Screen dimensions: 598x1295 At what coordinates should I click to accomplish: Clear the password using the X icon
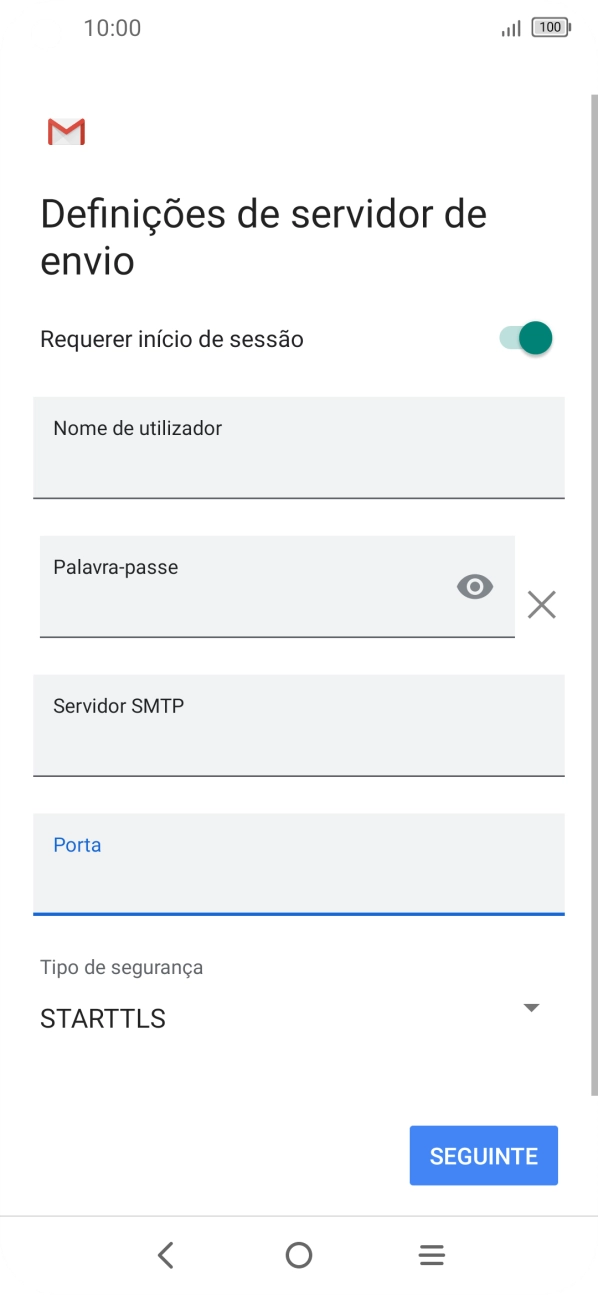click(542, 604)
